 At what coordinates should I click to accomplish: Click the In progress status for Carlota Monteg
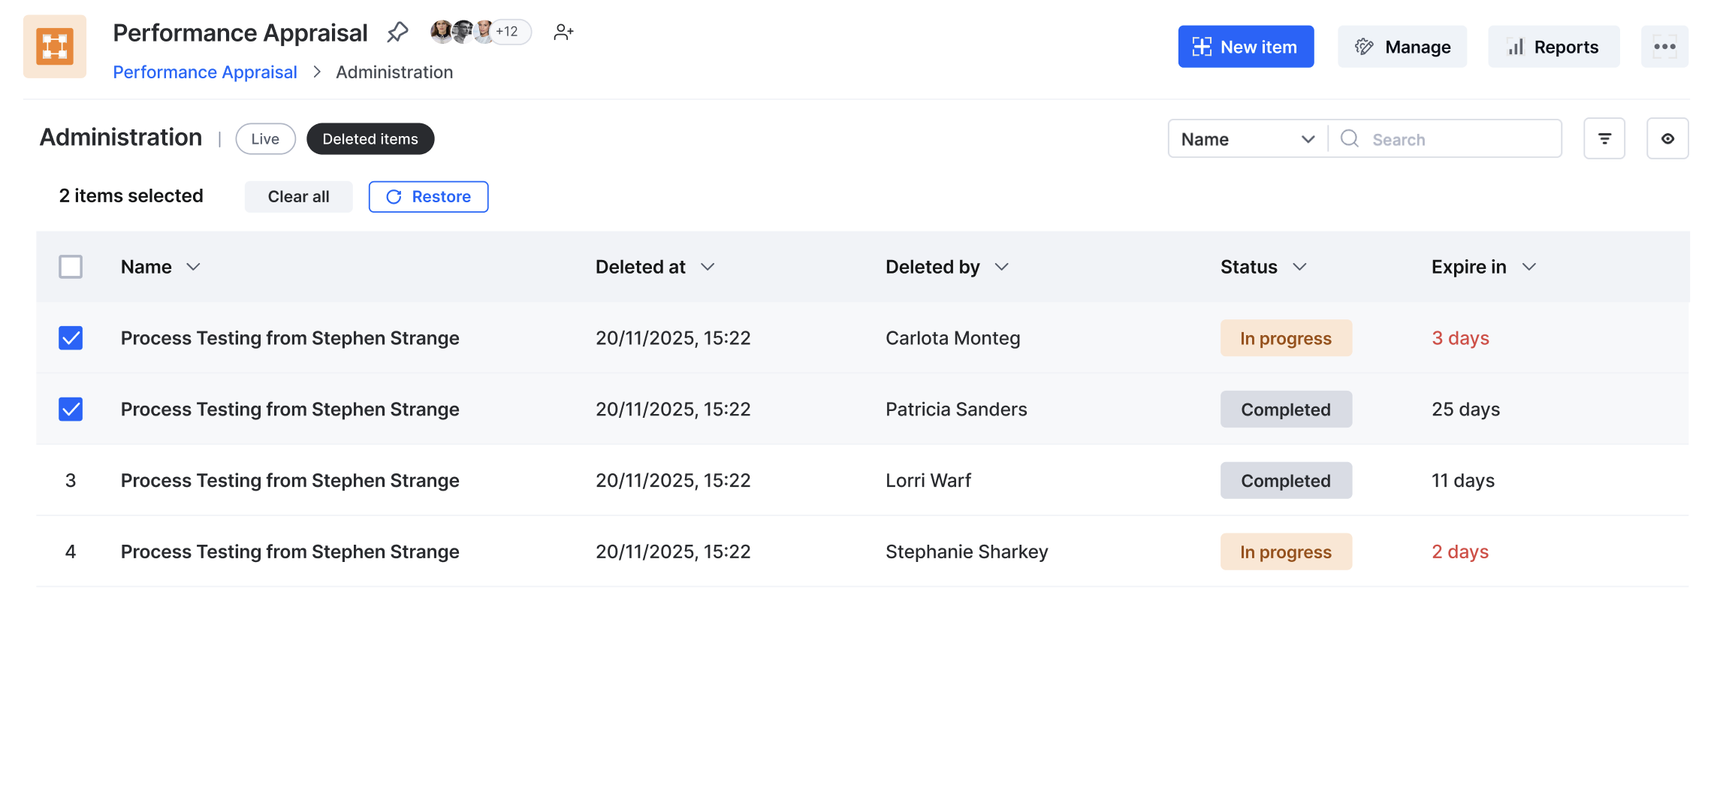point(1286,338)
